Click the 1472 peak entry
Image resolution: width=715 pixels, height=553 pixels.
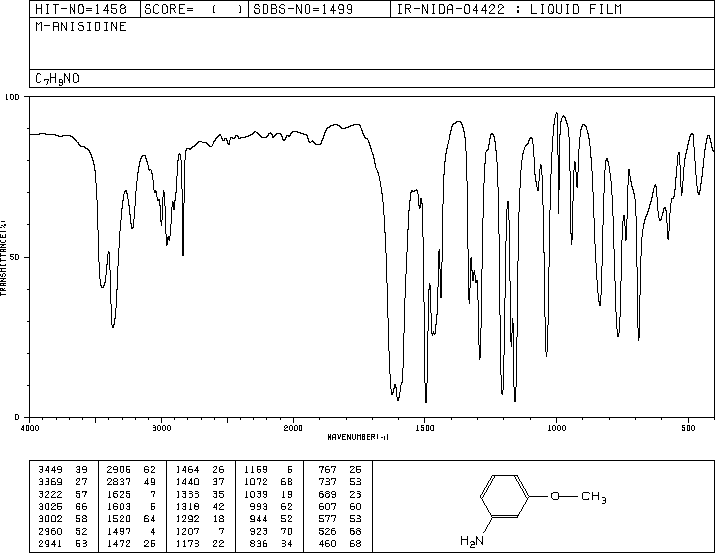click(131, 544)
